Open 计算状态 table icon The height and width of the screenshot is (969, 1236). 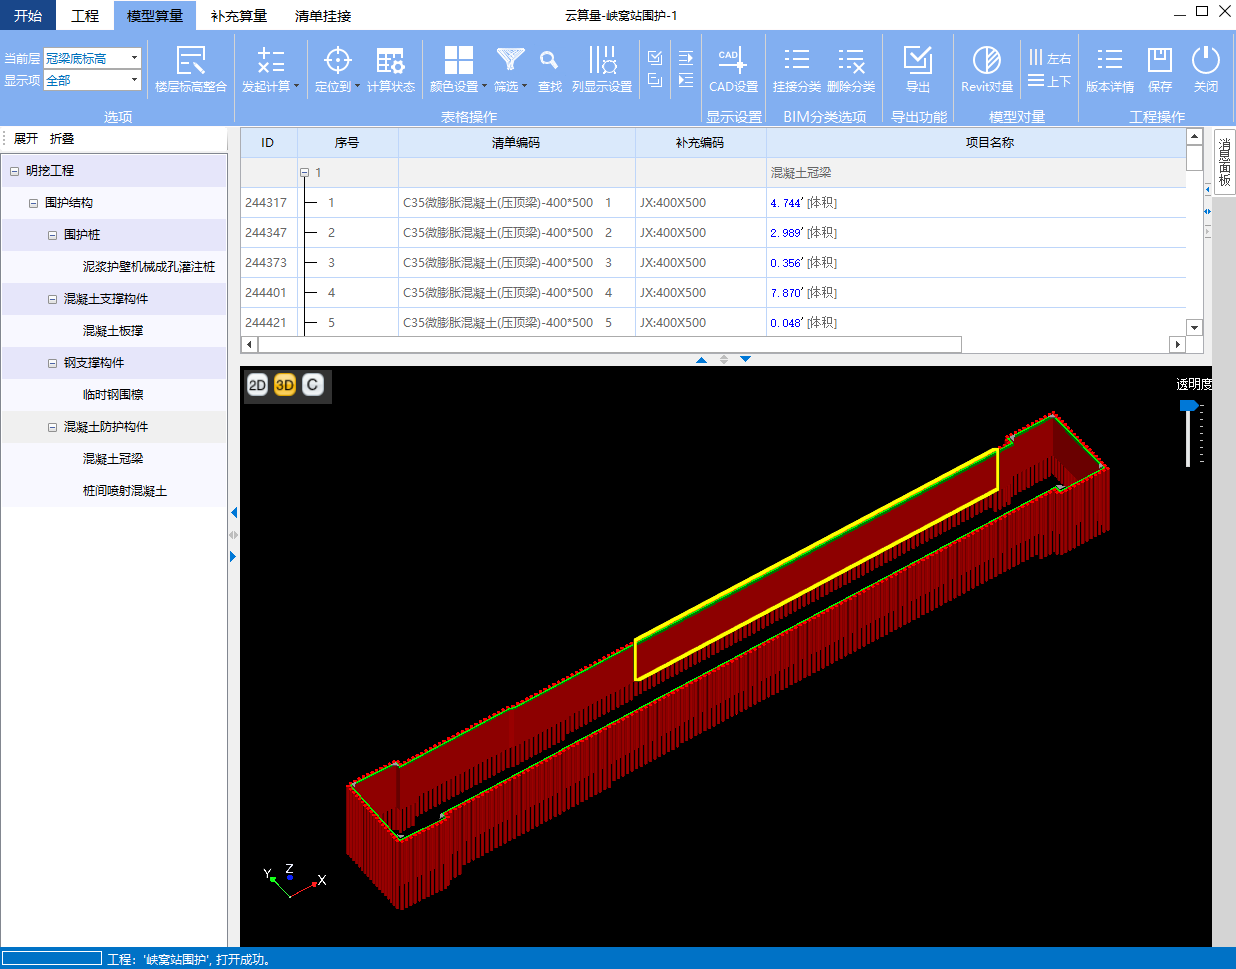coord(390,61)
